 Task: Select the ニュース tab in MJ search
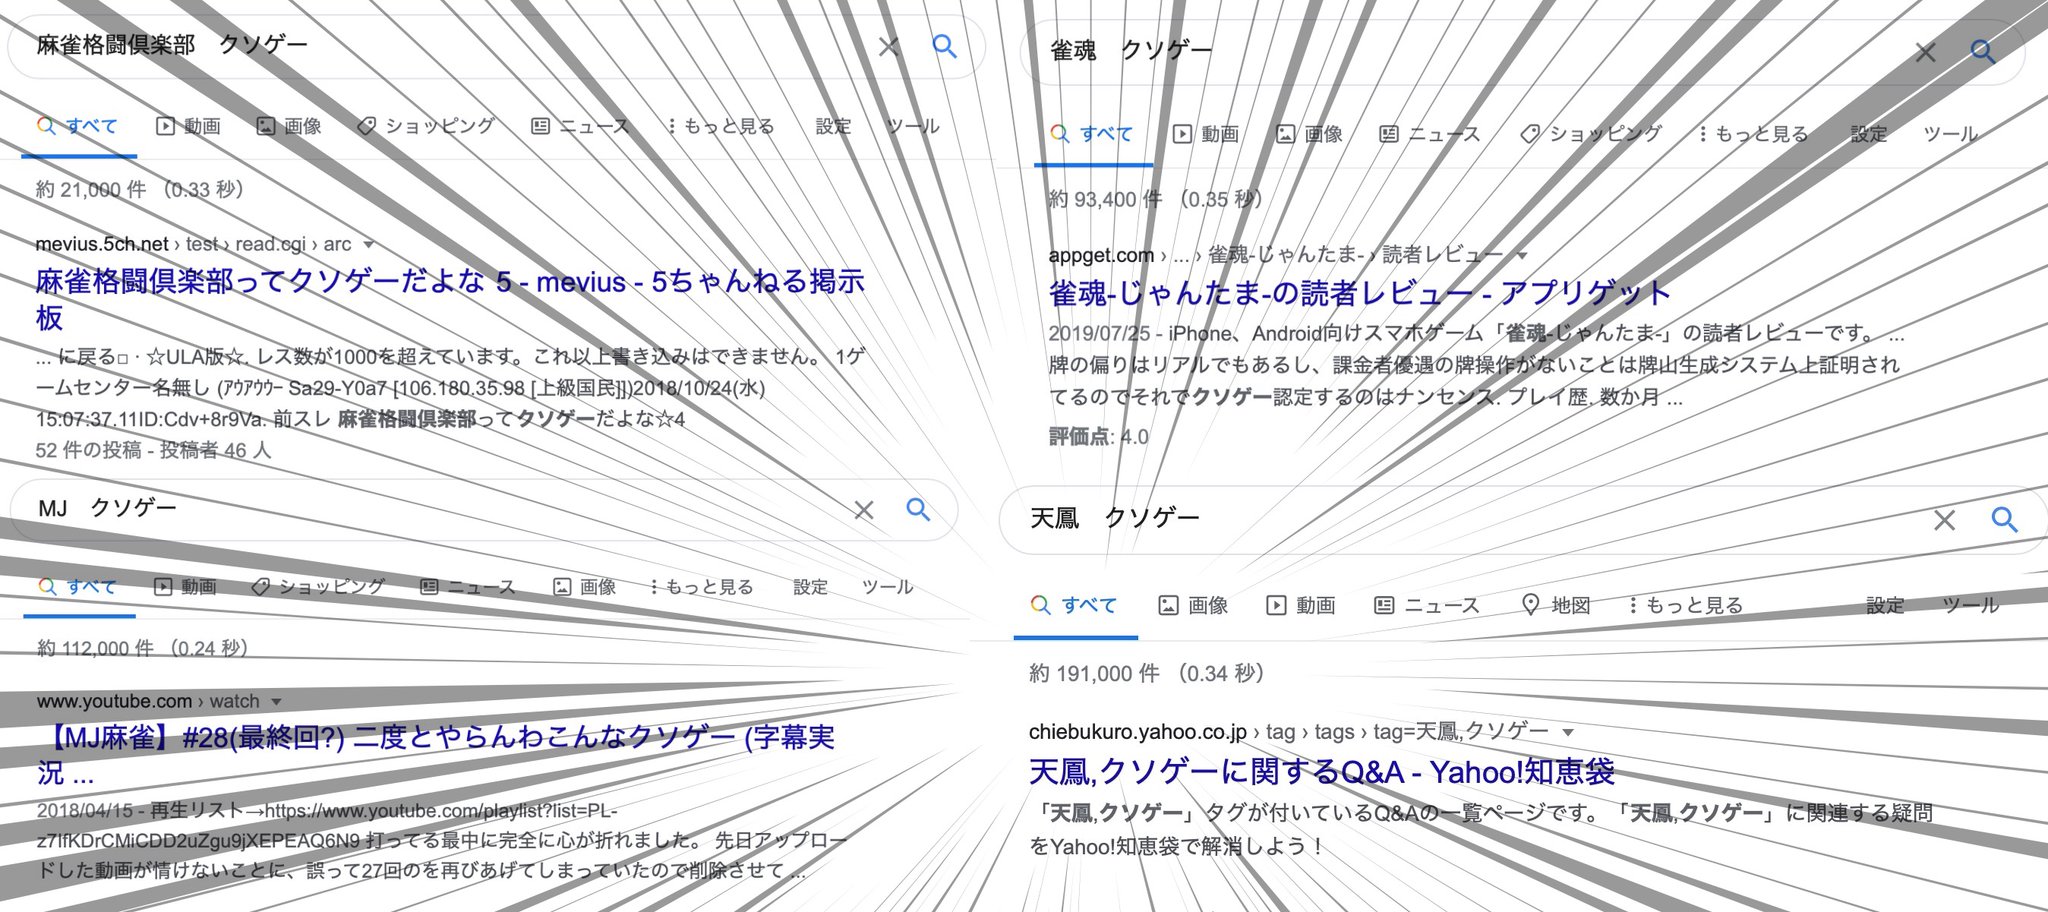coord(468,587)
